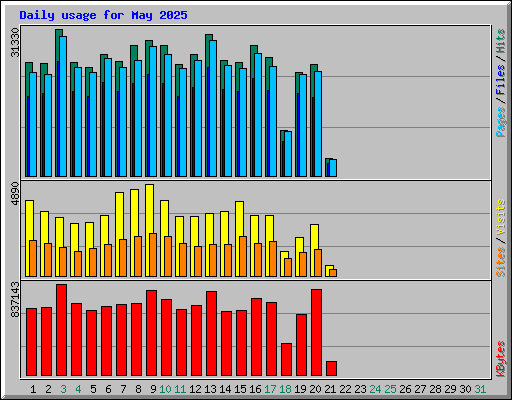
Task: Click the orange "Sites" legend label
Action: [x=501, y=262]
